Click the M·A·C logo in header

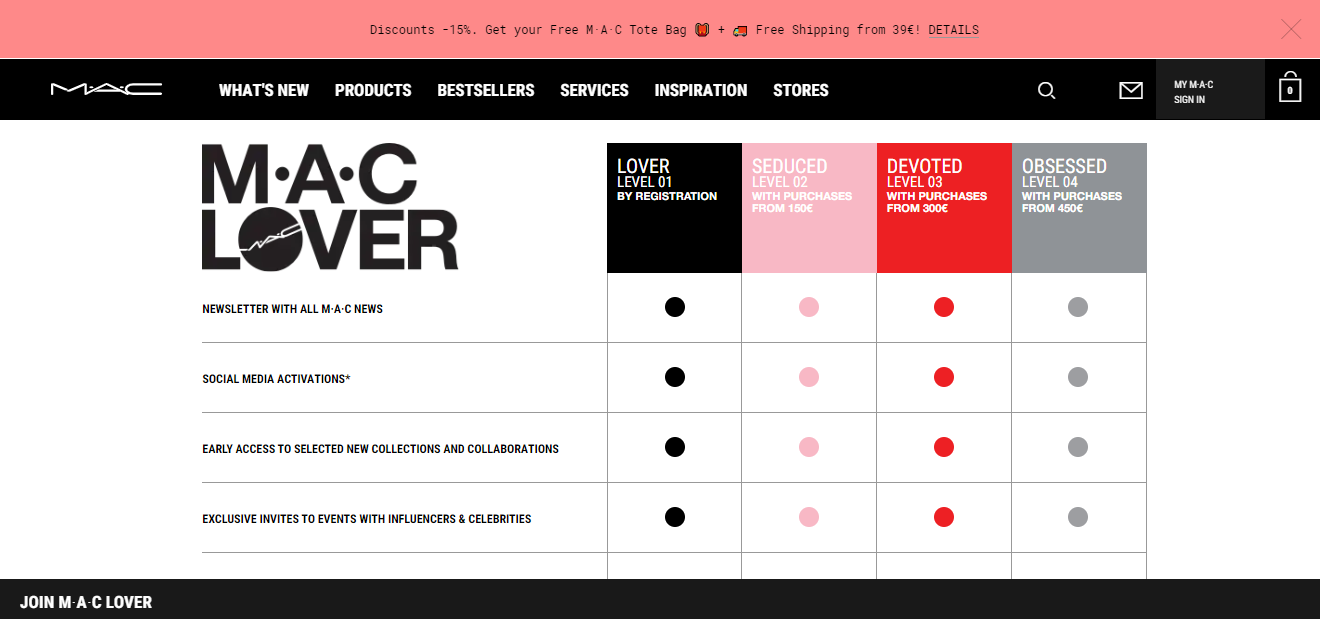(x=106, y=90)
